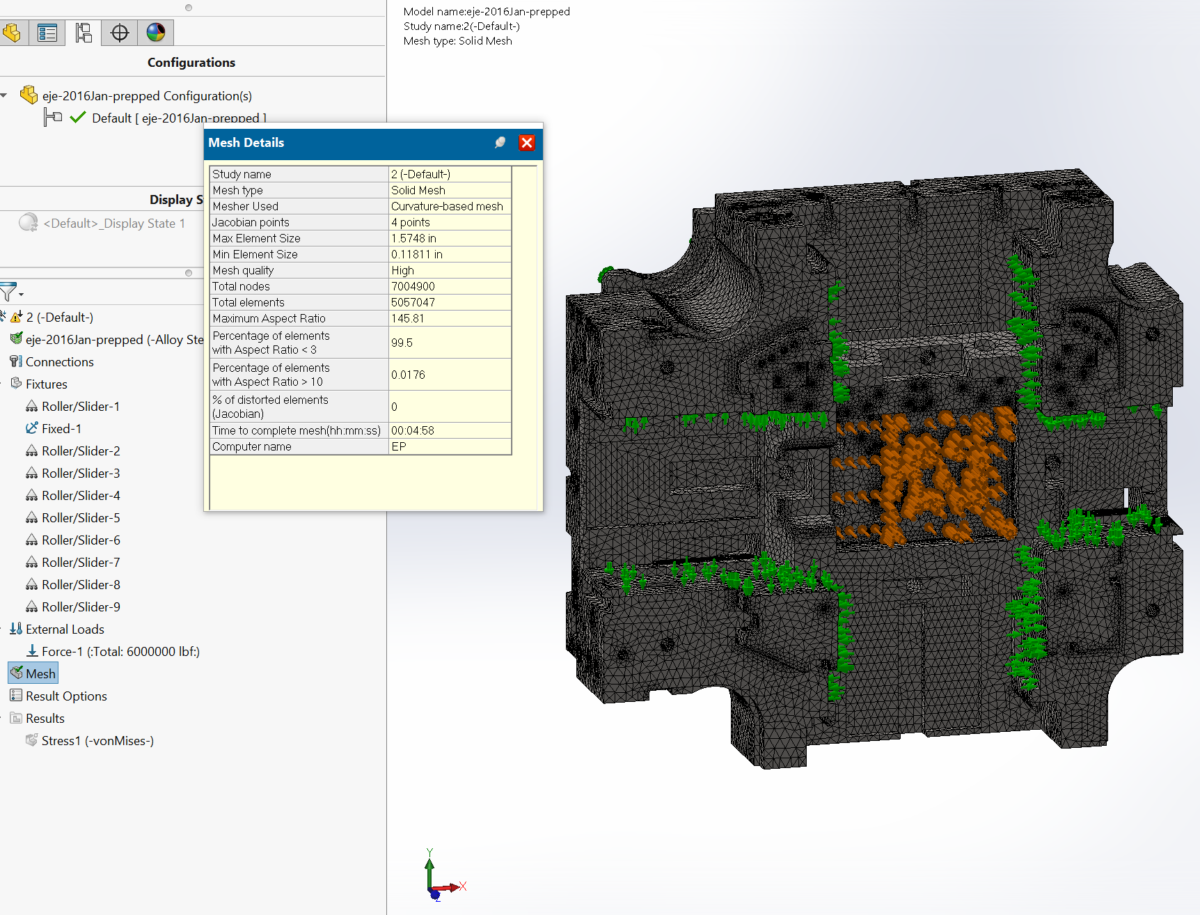Pin the Mesh Details dialog

pos(500,142)
